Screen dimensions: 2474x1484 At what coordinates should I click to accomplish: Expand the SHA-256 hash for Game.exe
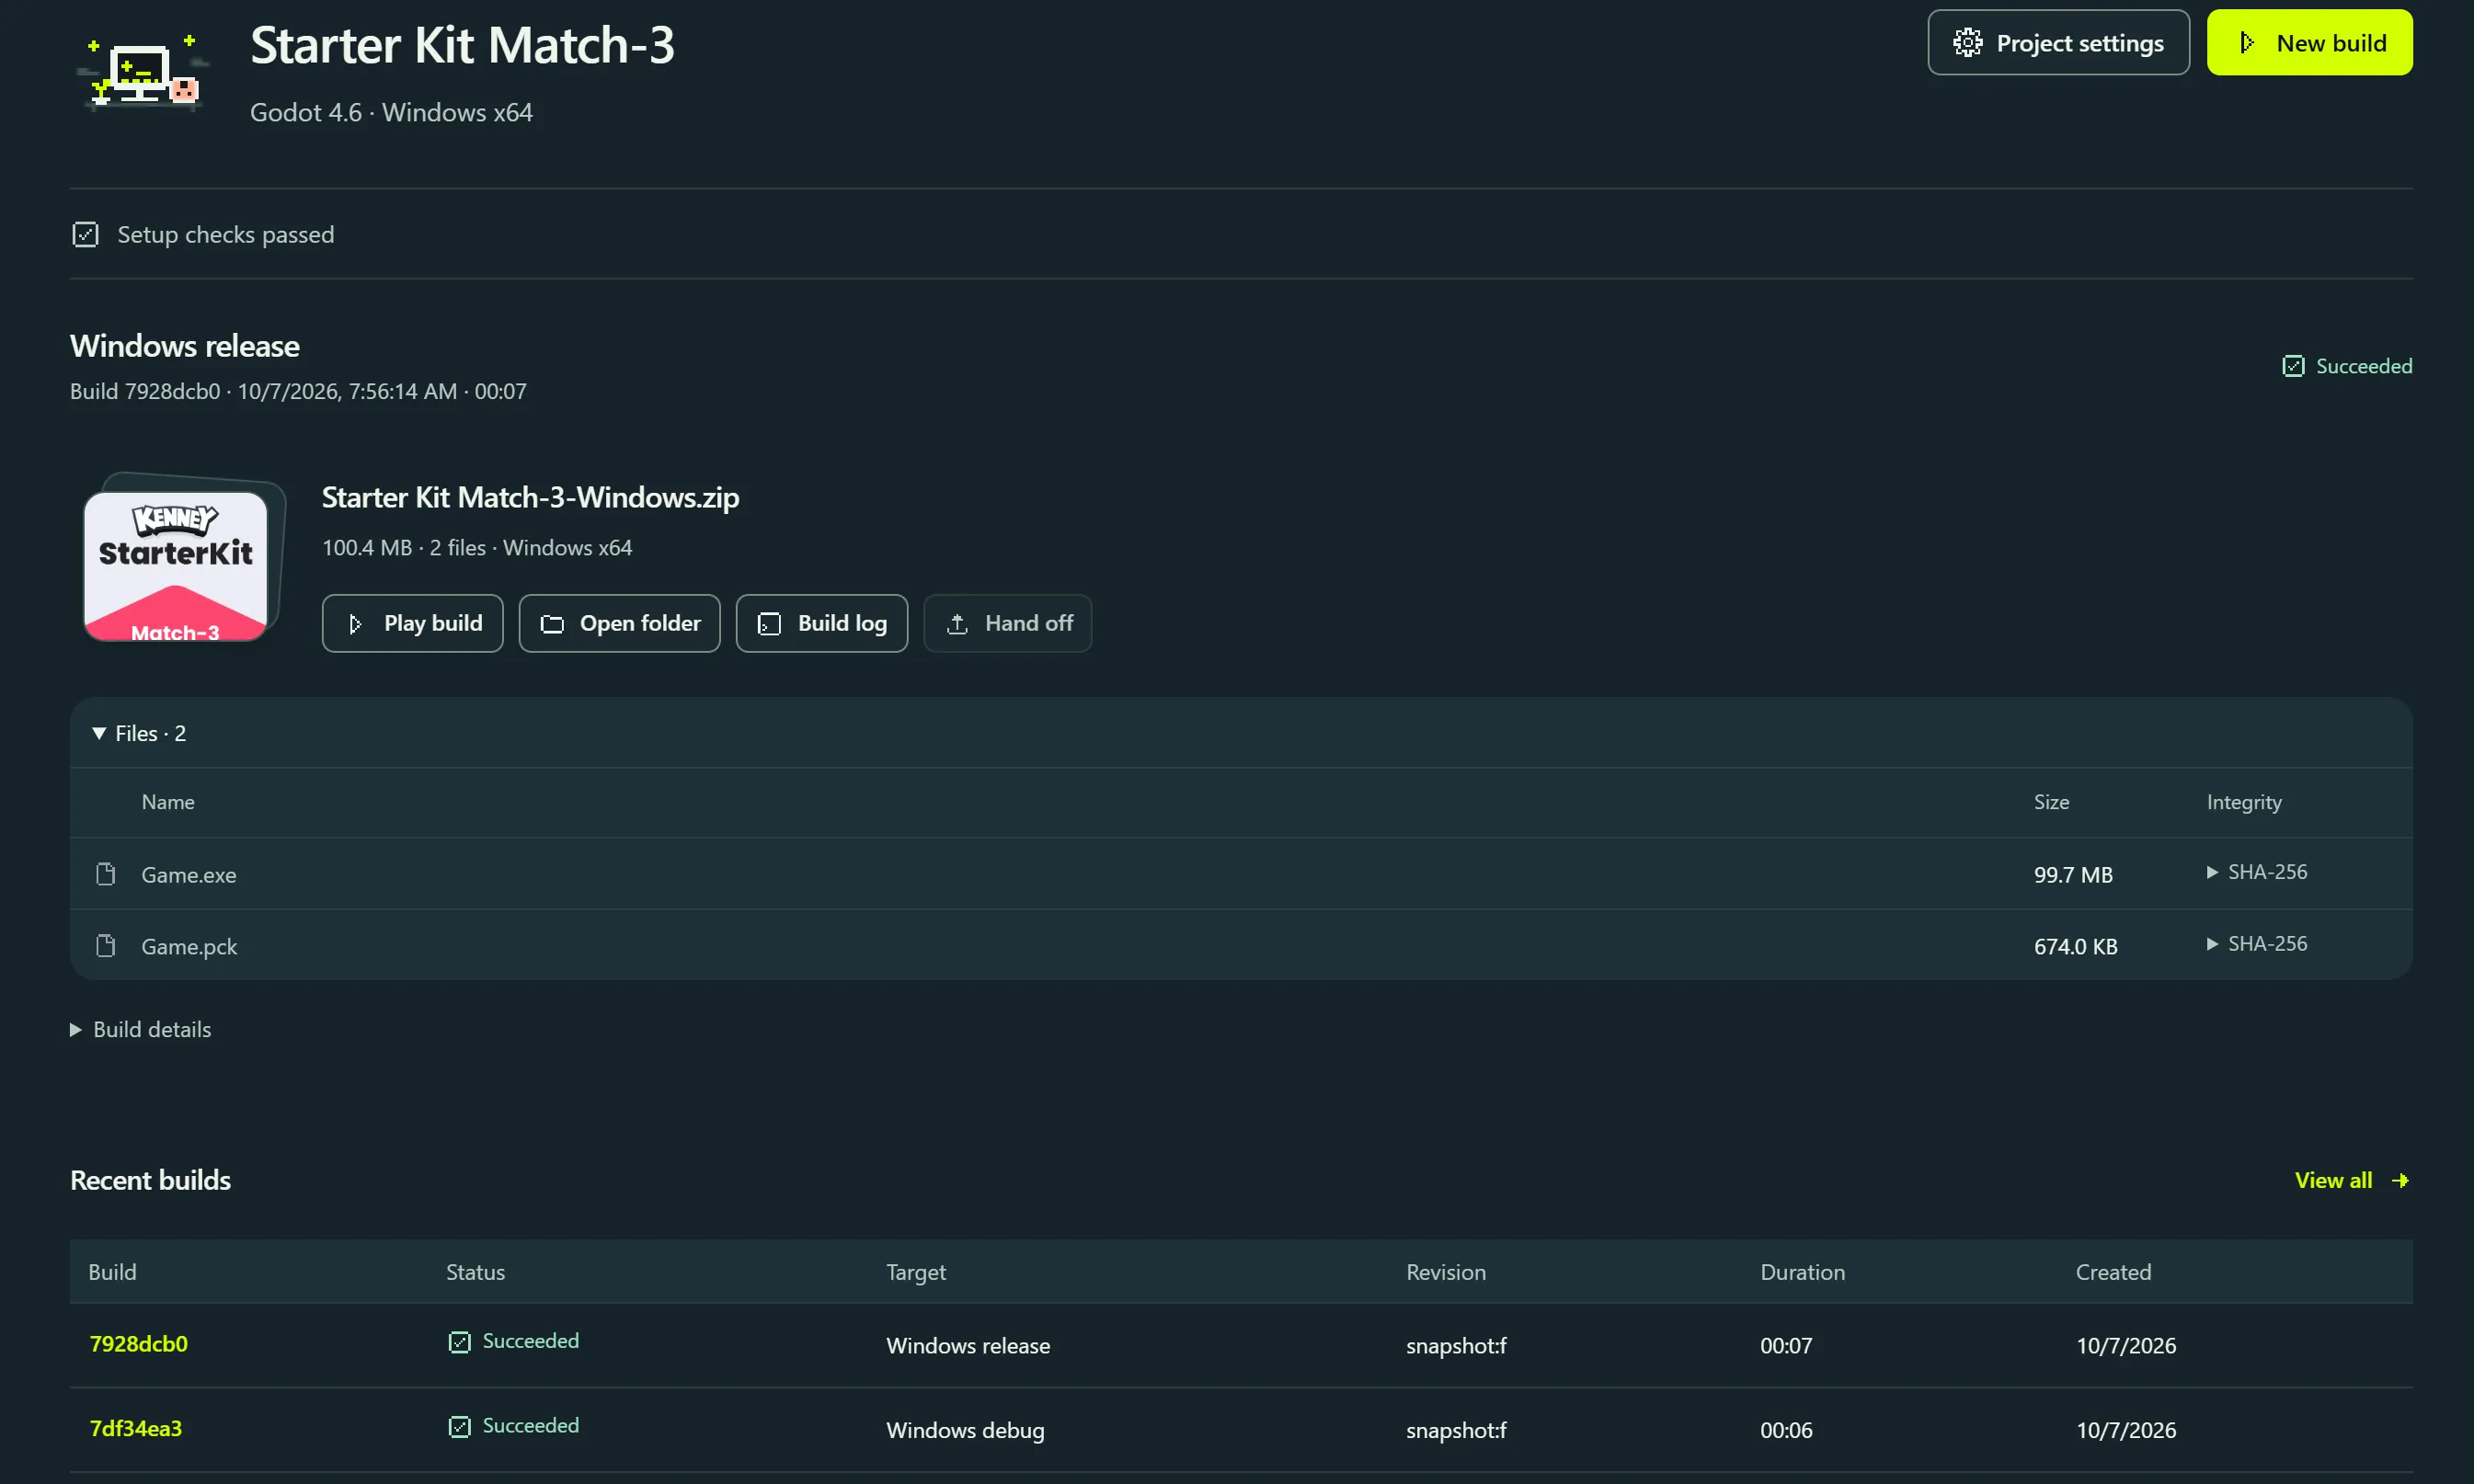[x=2257, y=872]
